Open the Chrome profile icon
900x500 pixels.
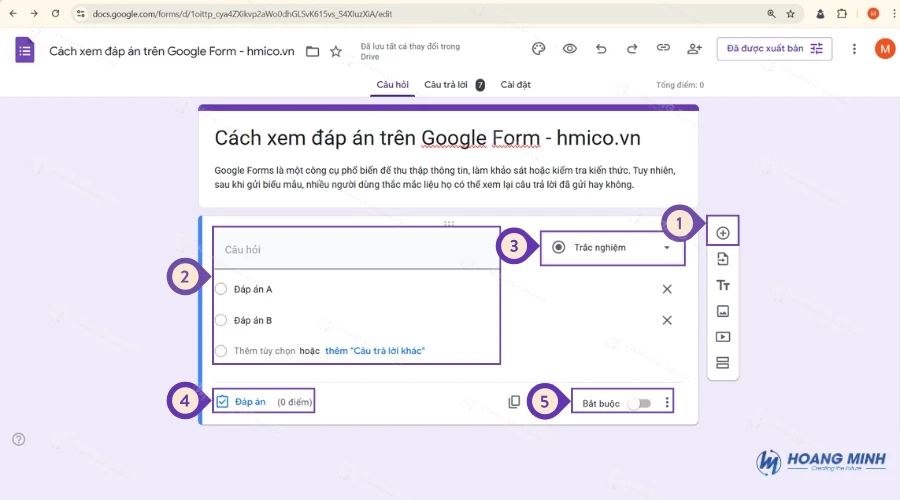(873, 14)
